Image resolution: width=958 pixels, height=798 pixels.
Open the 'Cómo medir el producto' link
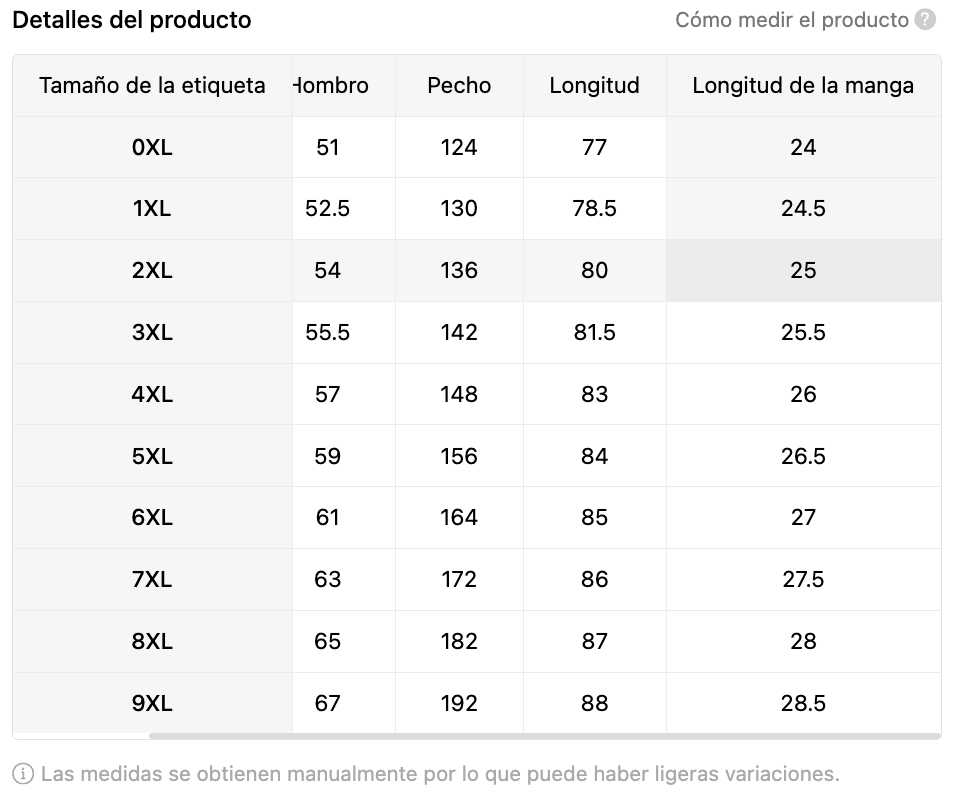click(x=791, y=20)
